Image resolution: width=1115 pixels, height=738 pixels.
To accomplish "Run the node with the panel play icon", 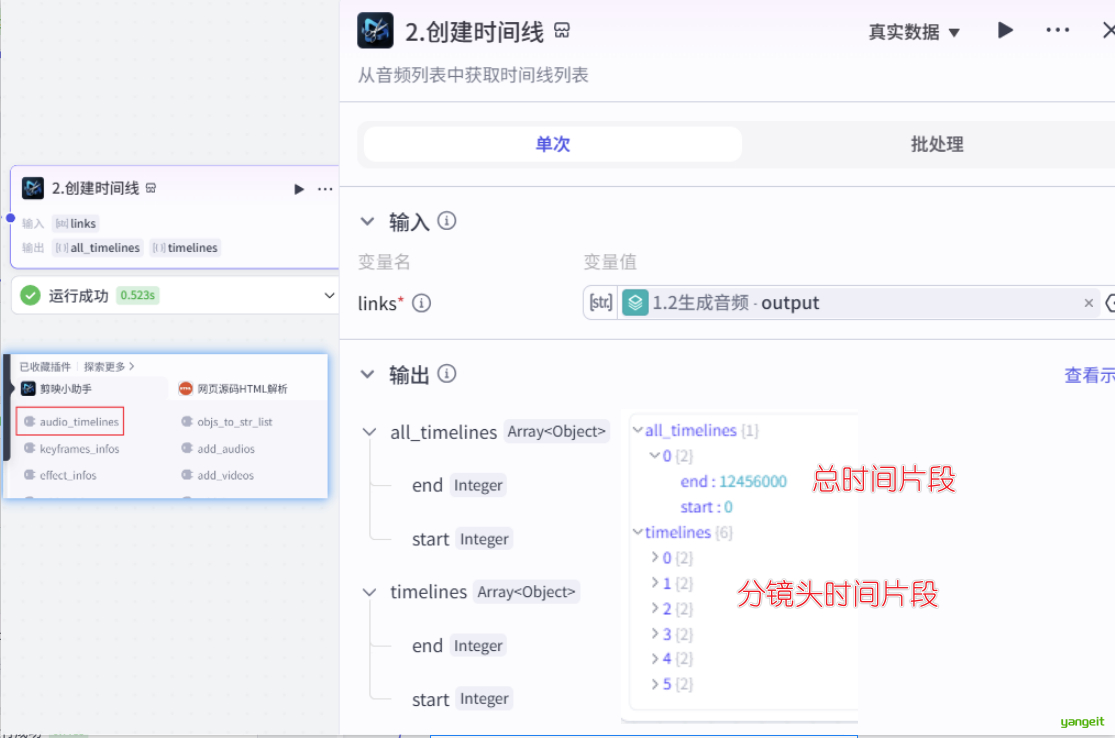I will (x=1005, y=30).
